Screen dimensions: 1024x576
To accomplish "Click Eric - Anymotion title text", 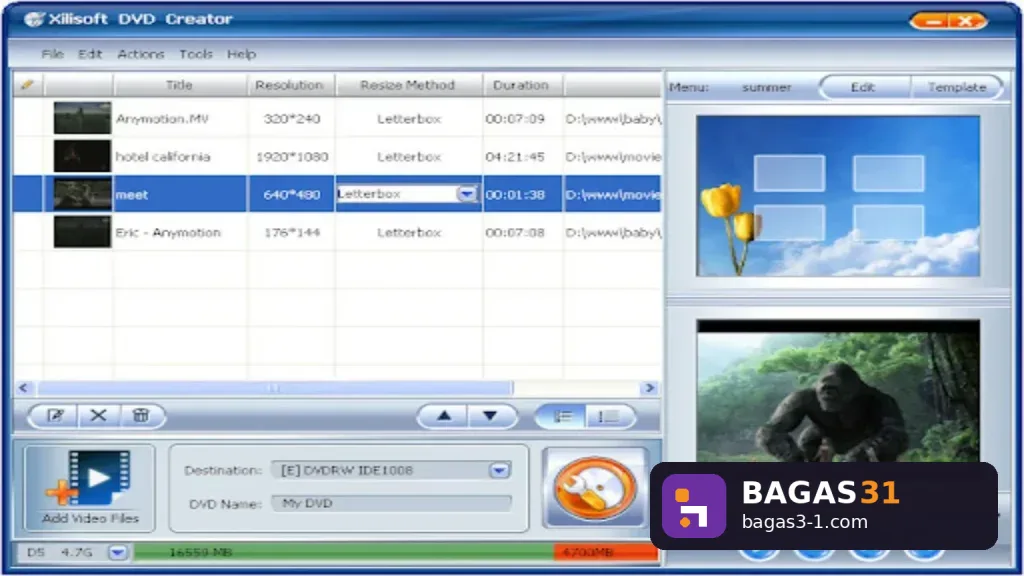I will point(168,232).
